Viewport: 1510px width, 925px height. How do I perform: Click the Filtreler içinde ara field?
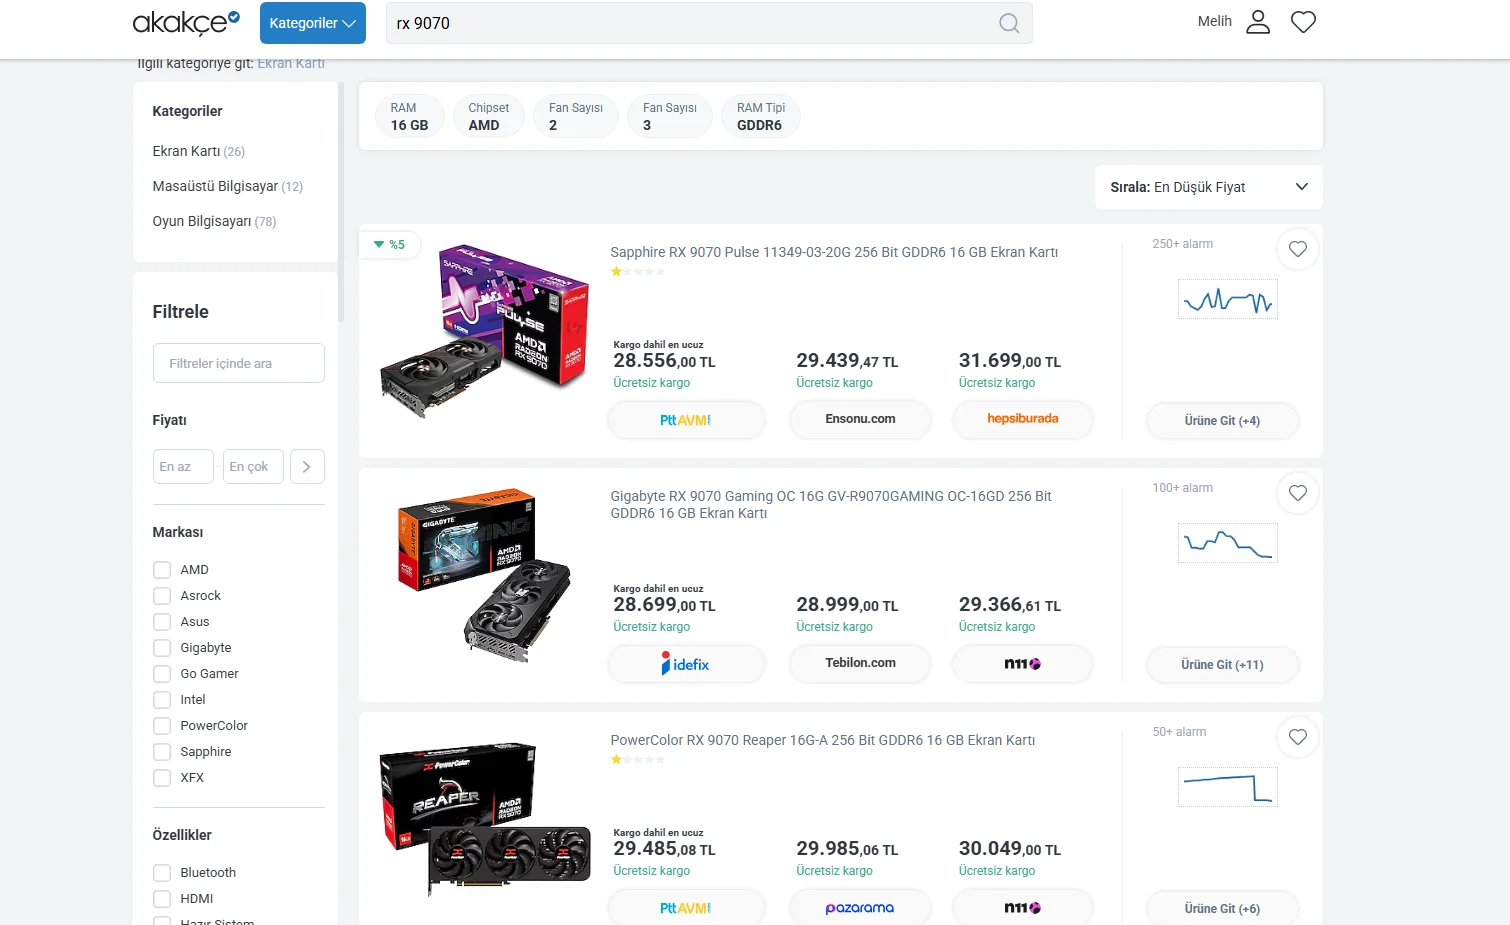tap(239, 363)
